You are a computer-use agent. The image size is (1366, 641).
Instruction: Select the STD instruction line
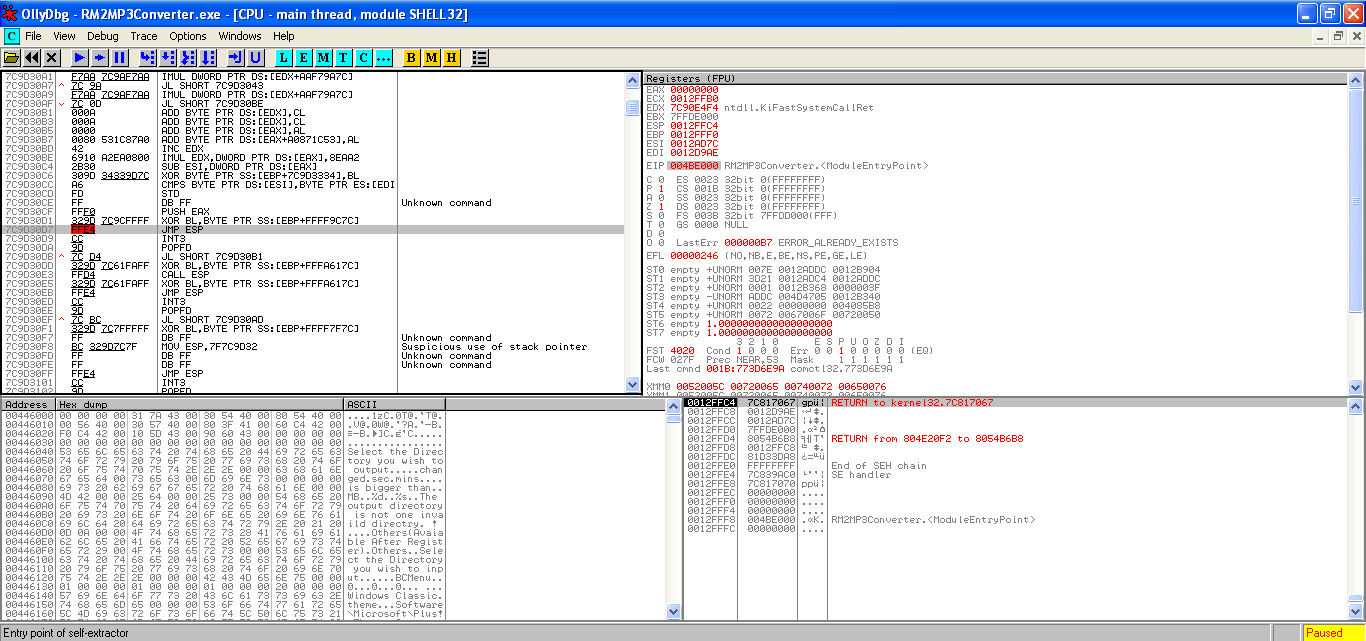click(313, 194)
